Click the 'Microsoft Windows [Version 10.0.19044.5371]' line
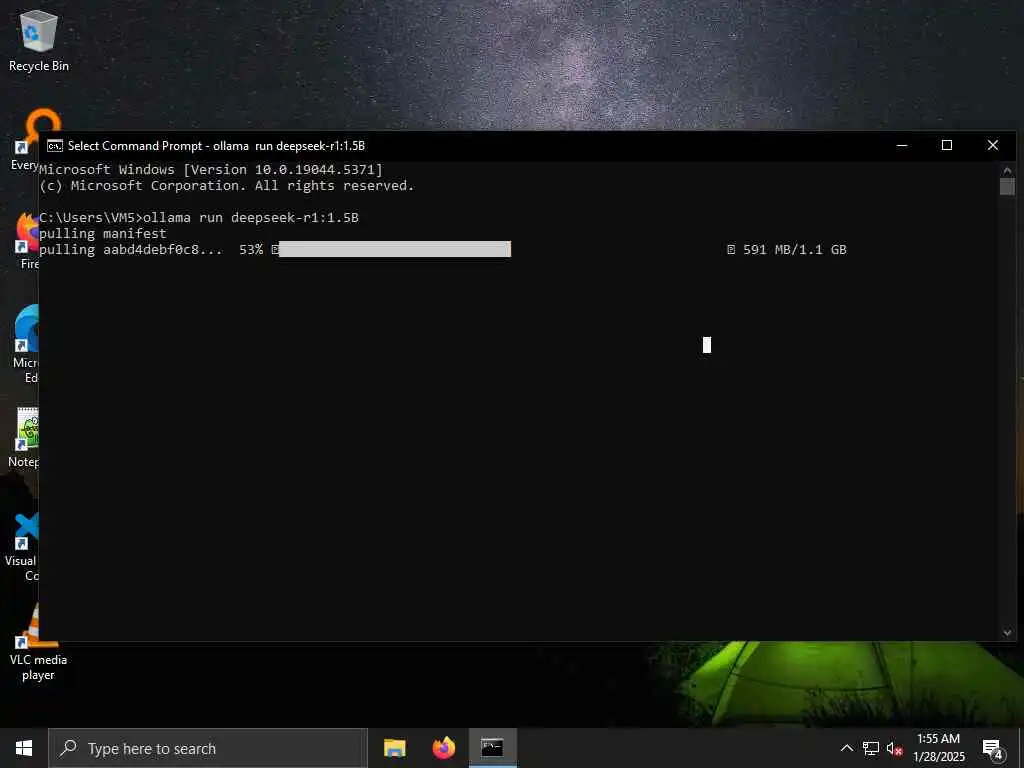The width and height of the screenshot is (1024, 768). (211, 169)
